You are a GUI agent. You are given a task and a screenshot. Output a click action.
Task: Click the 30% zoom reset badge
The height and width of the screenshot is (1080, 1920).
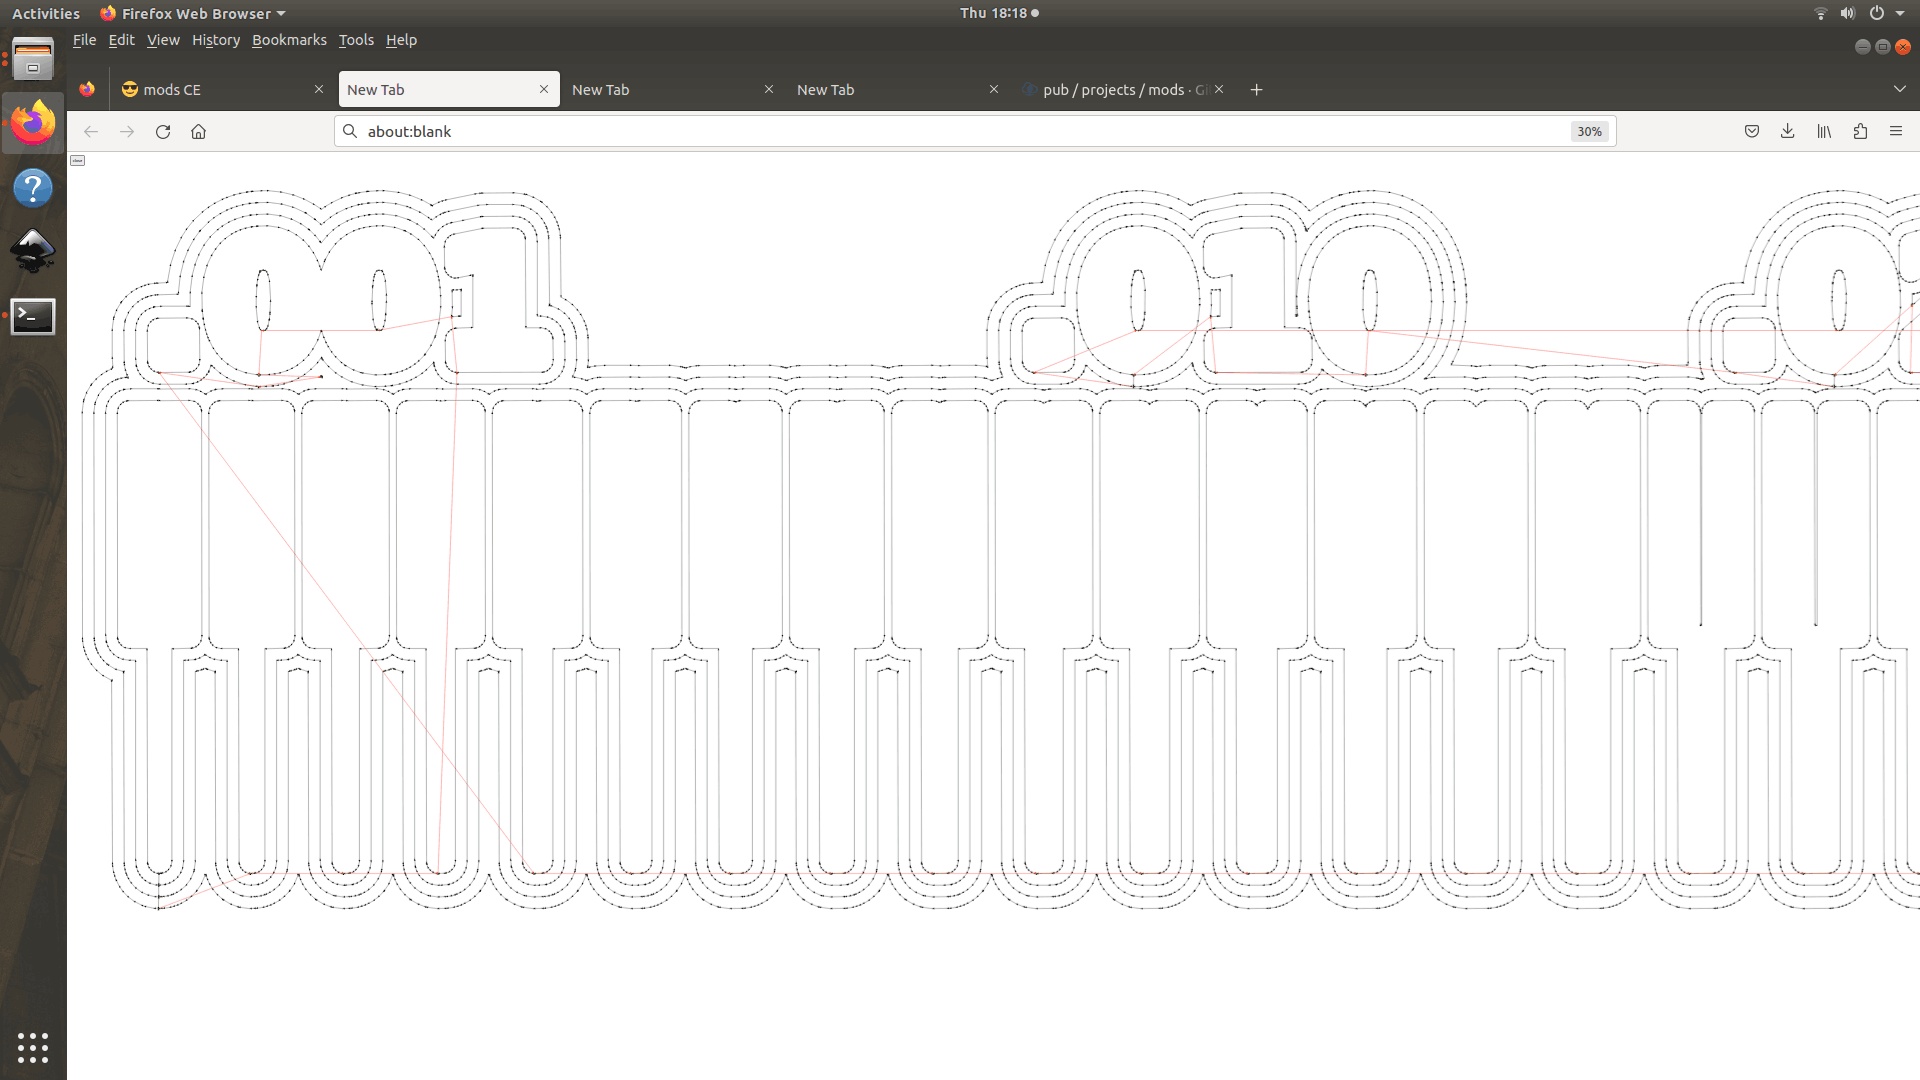[1588, 131]
